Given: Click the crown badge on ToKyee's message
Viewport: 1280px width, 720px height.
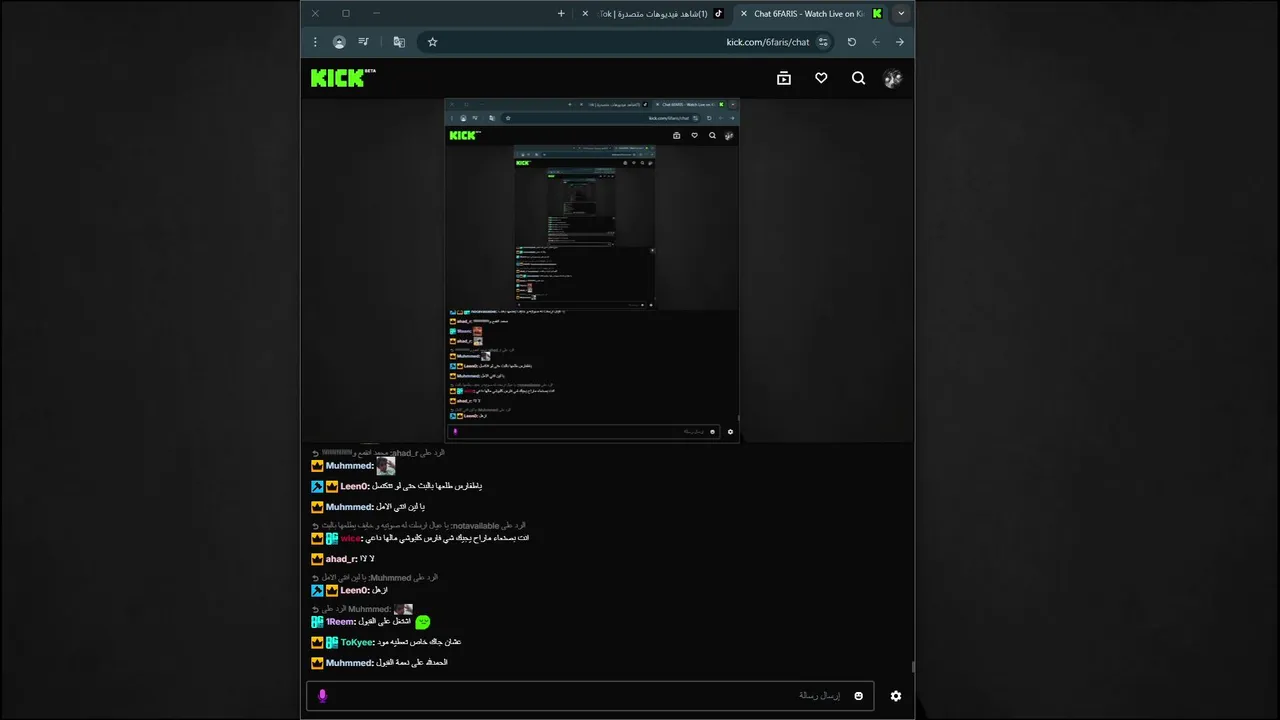Looking at the screenshot, I should [x=317, y=642].
